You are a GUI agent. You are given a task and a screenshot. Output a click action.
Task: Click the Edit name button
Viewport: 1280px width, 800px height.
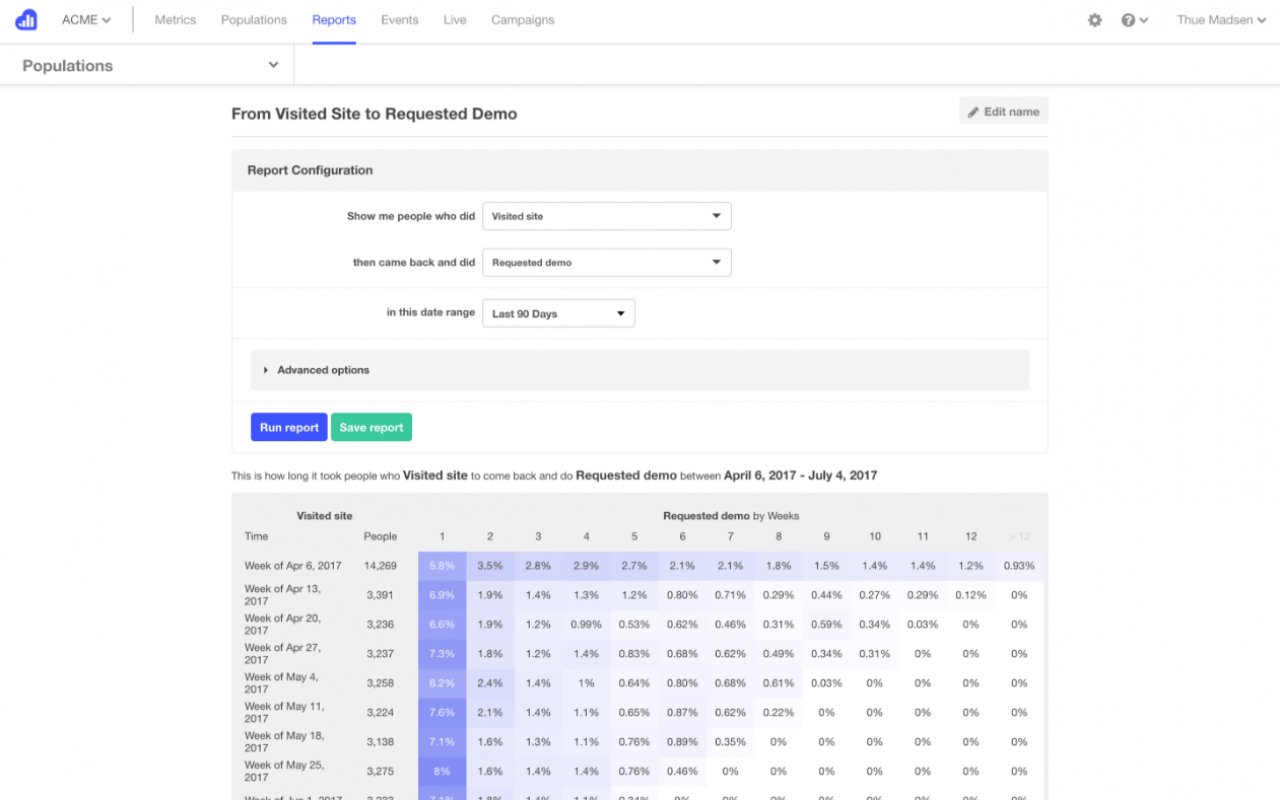point(1004,112)
